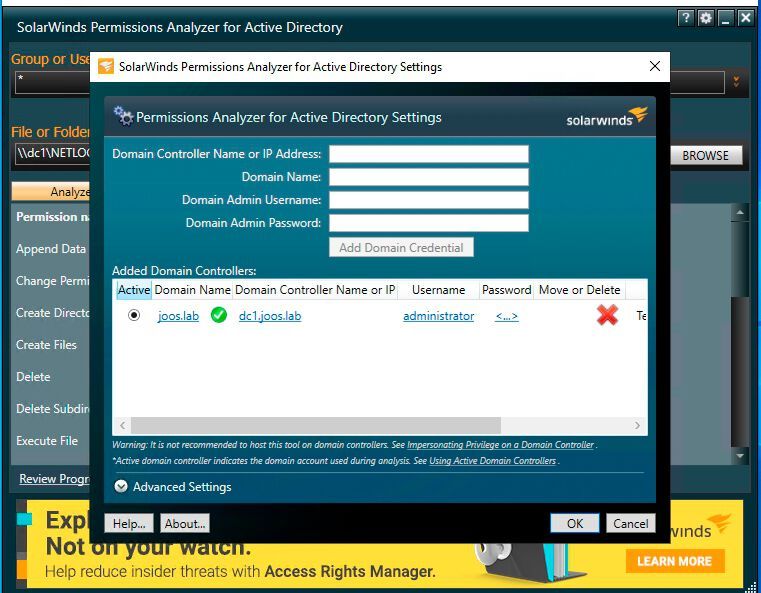Click the BROWSE button in main window
The image size is (761, 593).
click(x=706, y=155)
